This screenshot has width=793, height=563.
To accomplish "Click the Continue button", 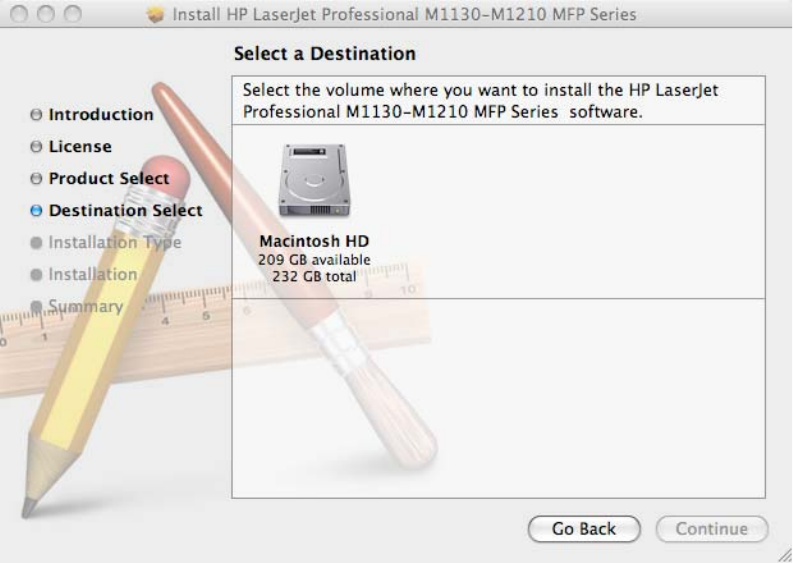I will coord(712,529).
